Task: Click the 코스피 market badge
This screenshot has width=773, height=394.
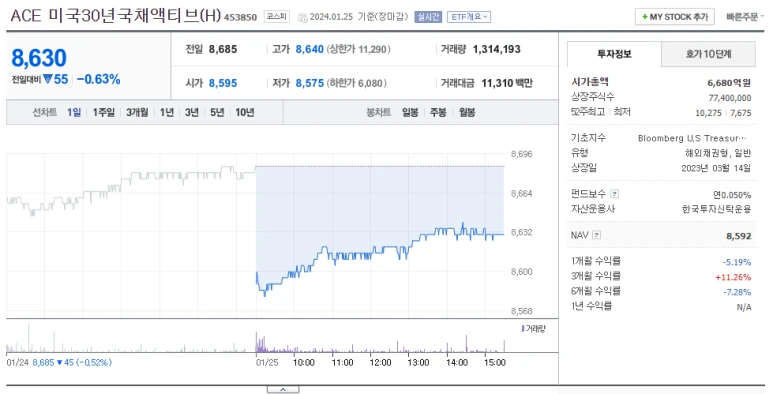Action: [x=277, y=17]
